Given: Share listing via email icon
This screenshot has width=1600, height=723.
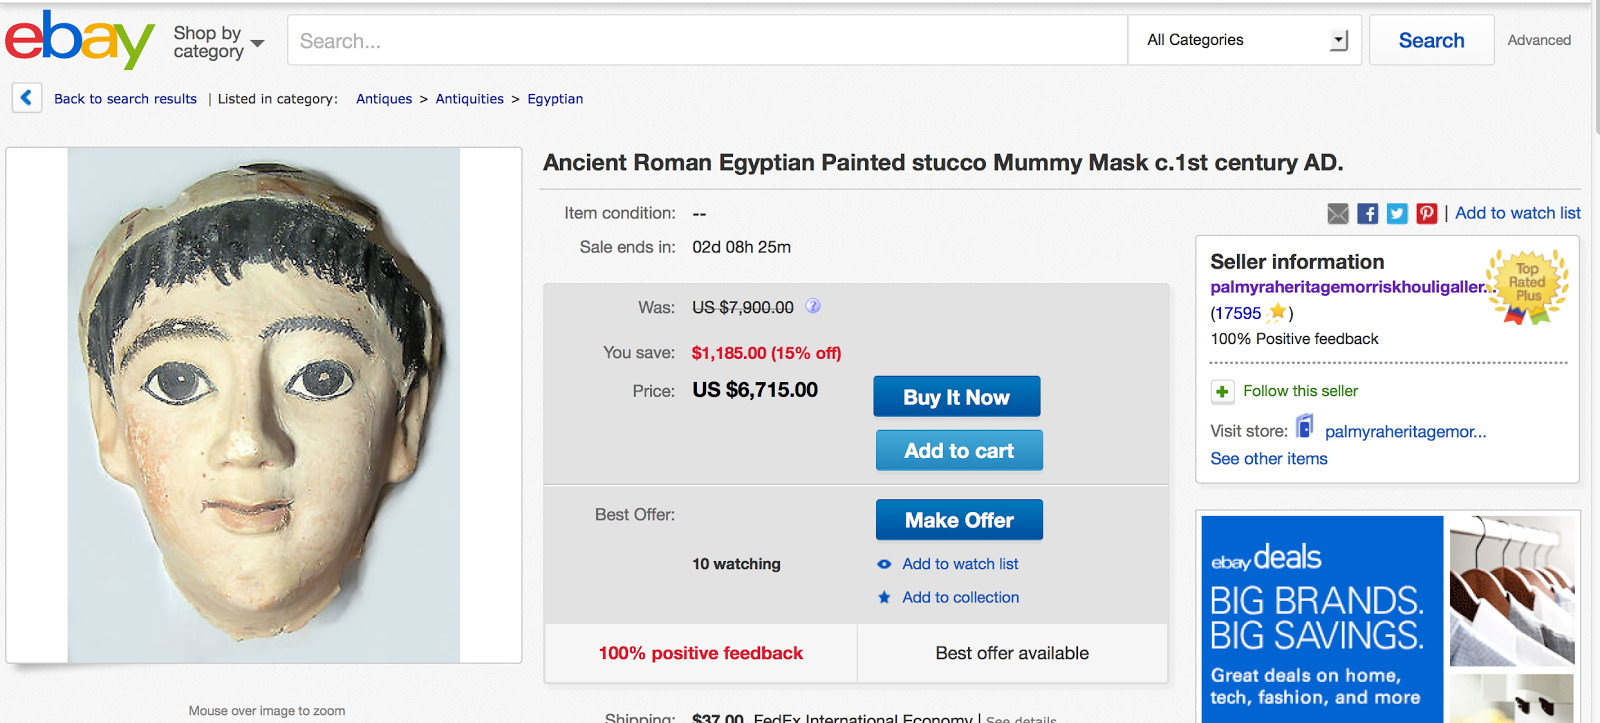Looking at the screenshot, I should pyautogui.click(x=1338, y=213).
